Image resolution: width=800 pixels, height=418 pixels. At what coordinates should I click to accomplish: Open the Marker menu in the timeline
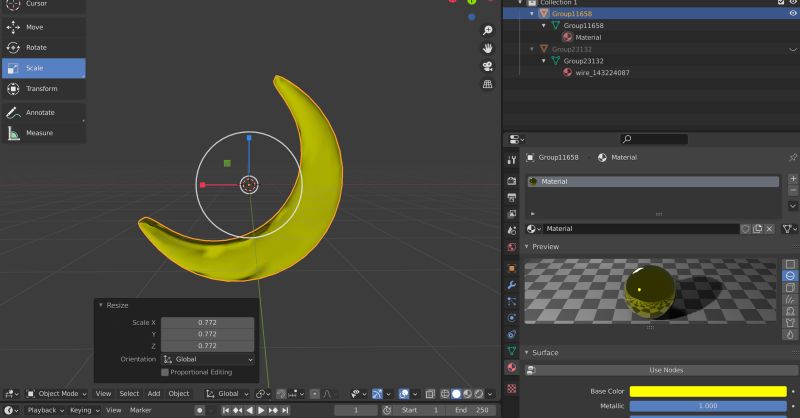[x=140, y=410]
